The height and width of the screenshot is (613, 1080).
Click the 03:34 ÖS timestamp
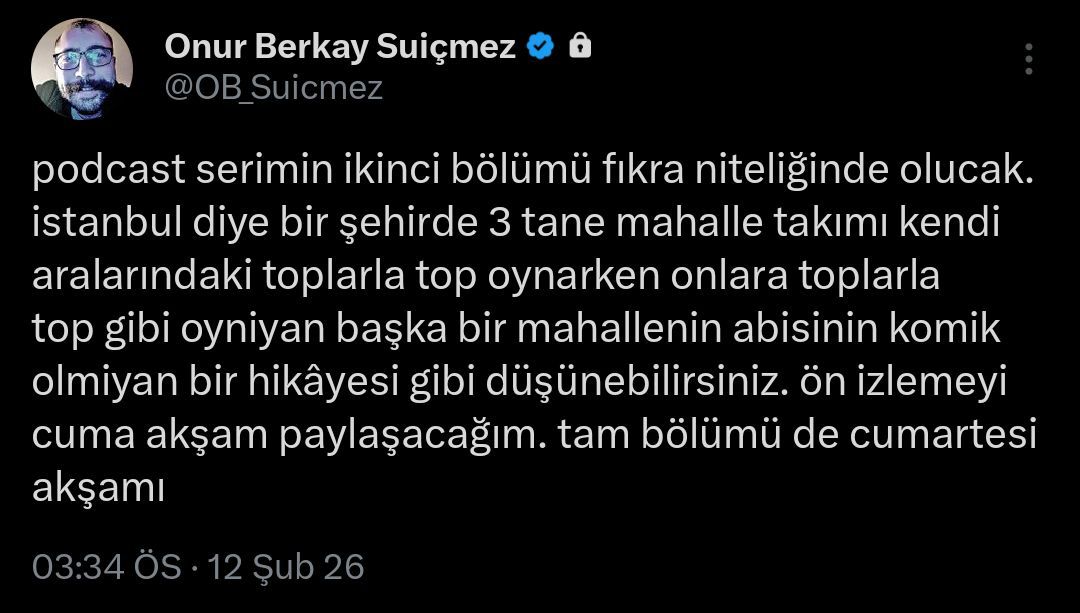tap(107, 568)
